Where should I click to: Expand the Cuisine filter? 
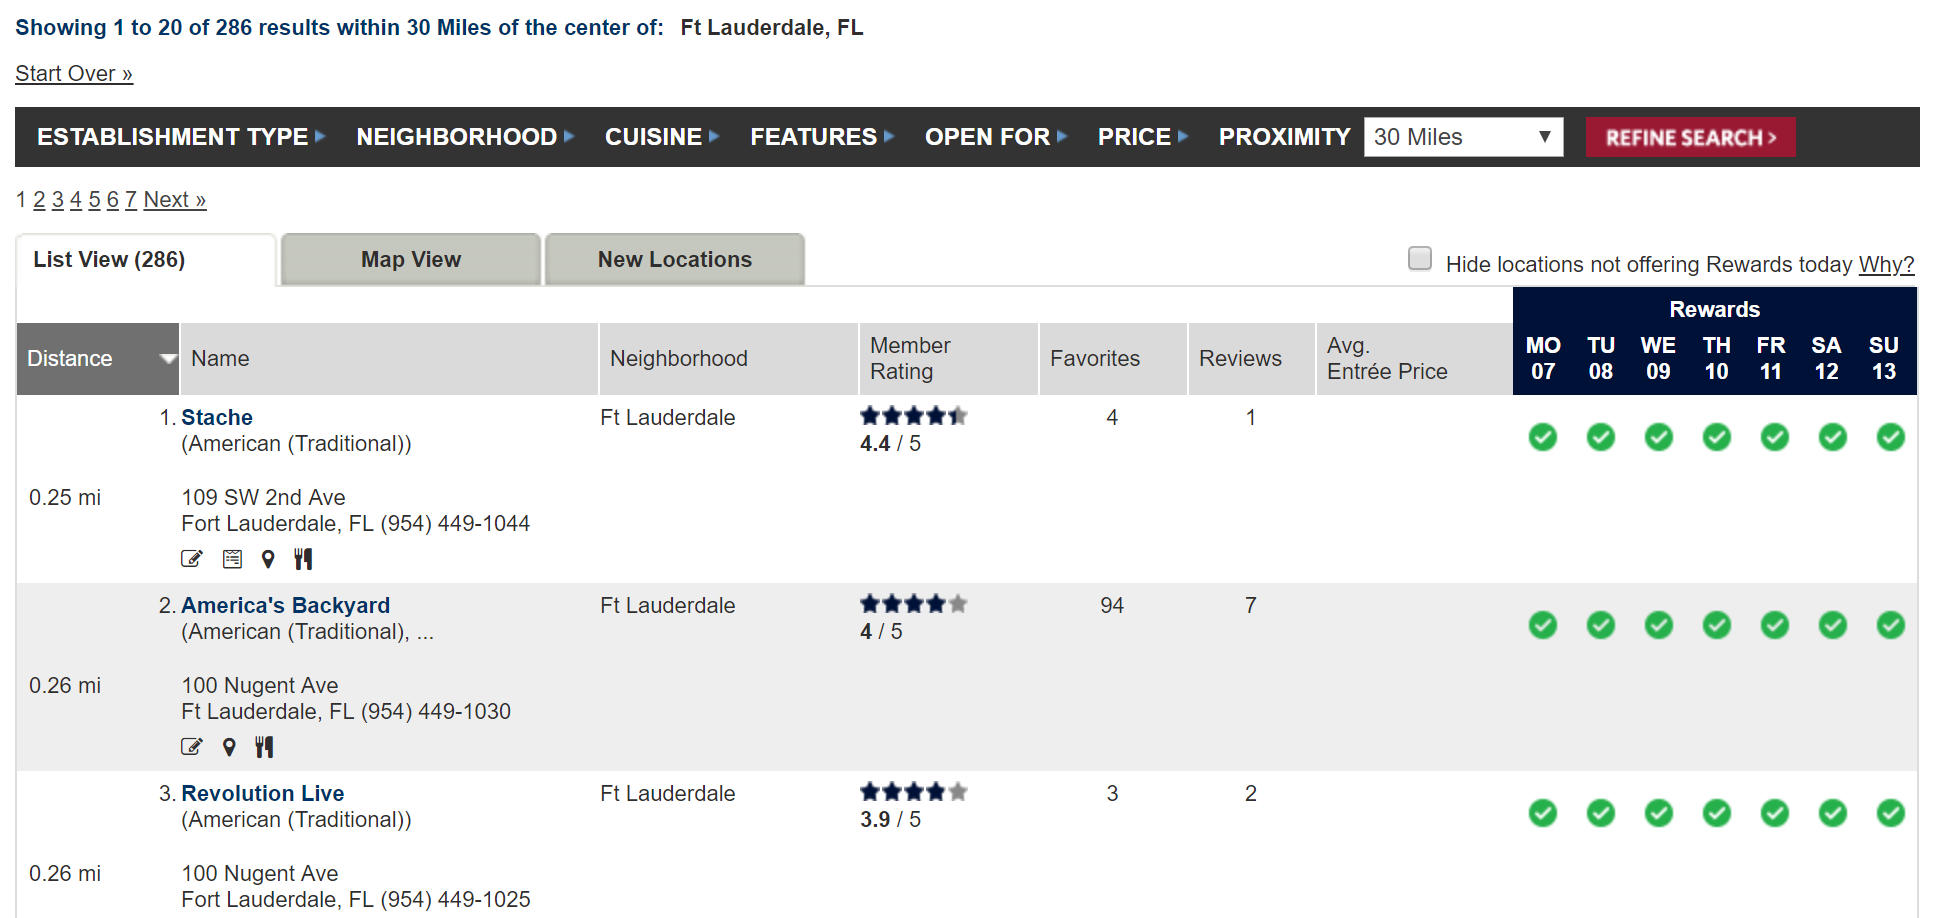pyautogui.click(x=662, y=137)
